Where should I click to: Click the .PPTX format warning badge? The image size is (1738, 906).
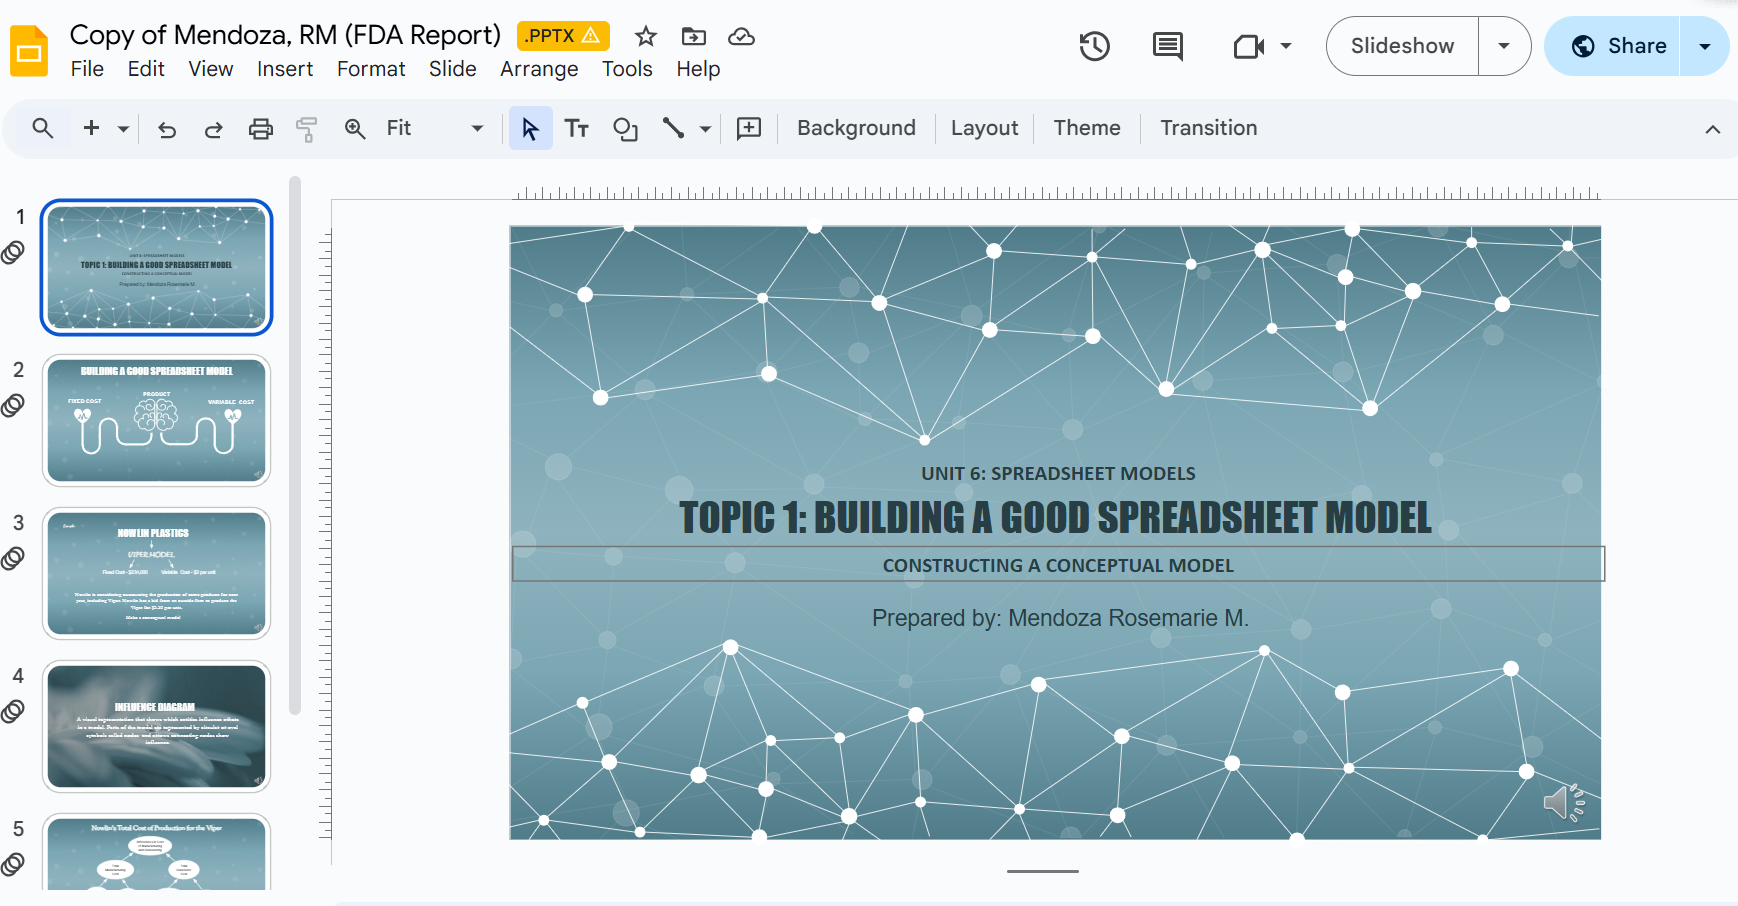(x=563, y=36)
